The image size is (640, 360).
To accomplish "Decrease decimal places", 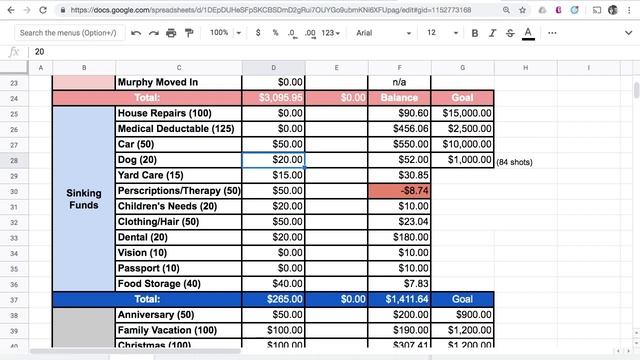I will pos(292,33).
